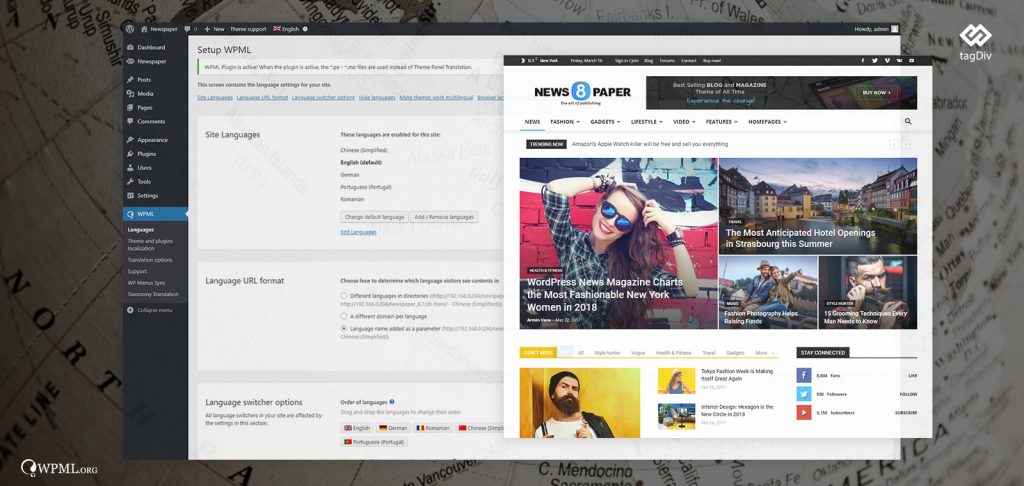Expand the More dropdown in Don't Miss tabs
Viewport: 1024px width, 486px height.
coord(764,353)
